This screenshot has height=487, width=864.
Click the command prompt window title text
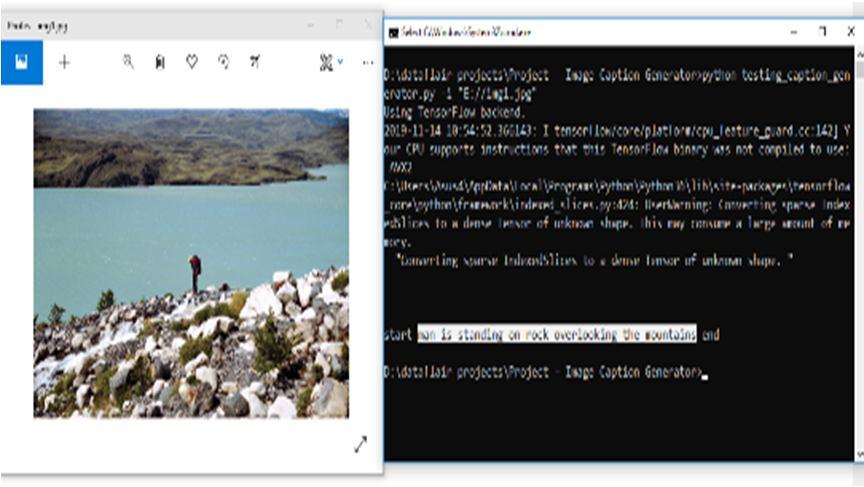click(x=466, y=32)
